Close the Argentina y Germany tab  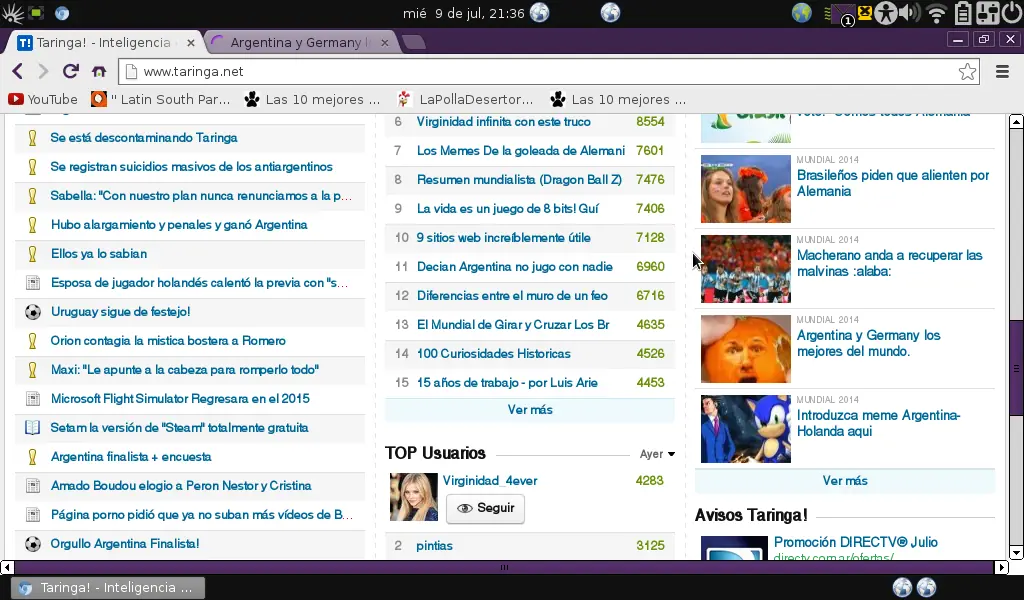click(x=385, y=43)
